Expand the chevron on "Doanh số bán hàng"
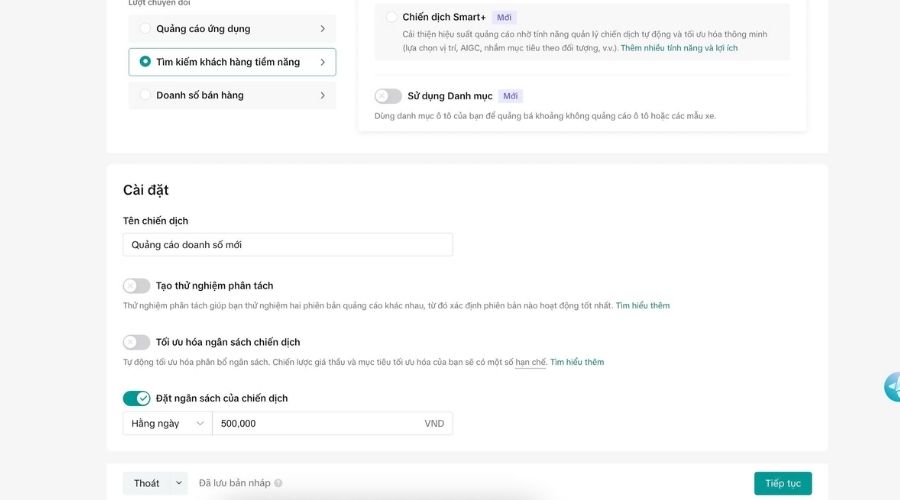This screenshot has height=500, width=900. coord(322,95)
